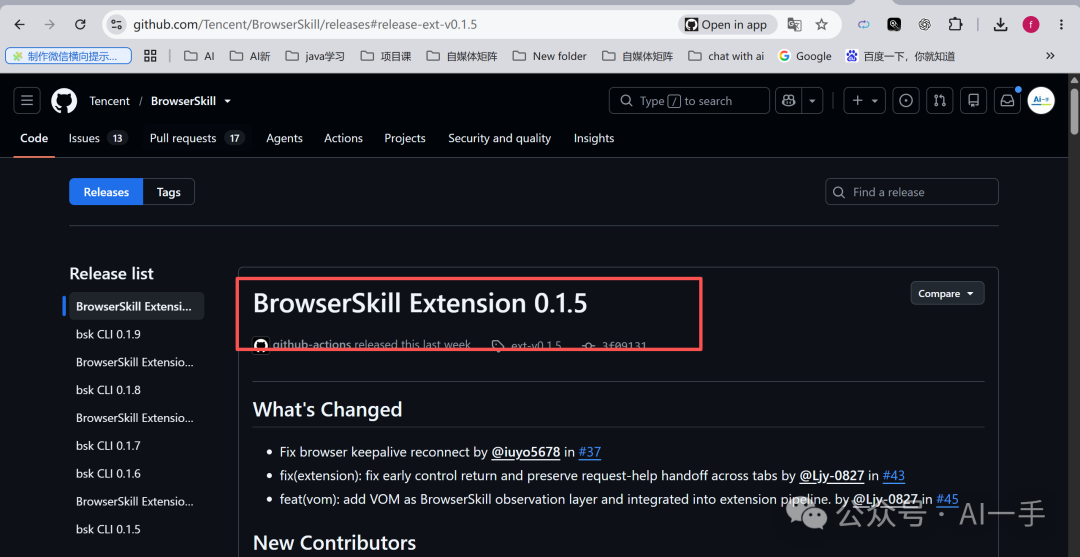
Task: Open the 百度一下 bookmark
Action: click(900, 56)
